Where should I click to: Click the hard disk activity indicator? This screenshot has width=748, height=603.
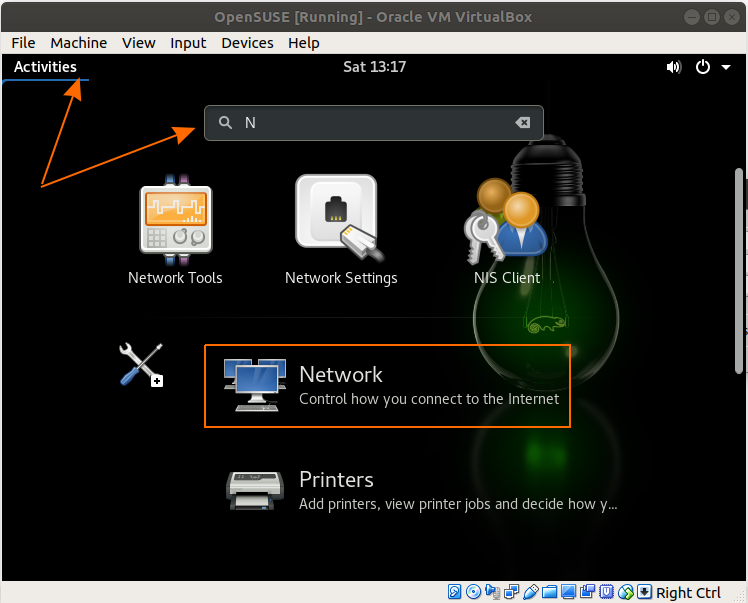point(454,592)
